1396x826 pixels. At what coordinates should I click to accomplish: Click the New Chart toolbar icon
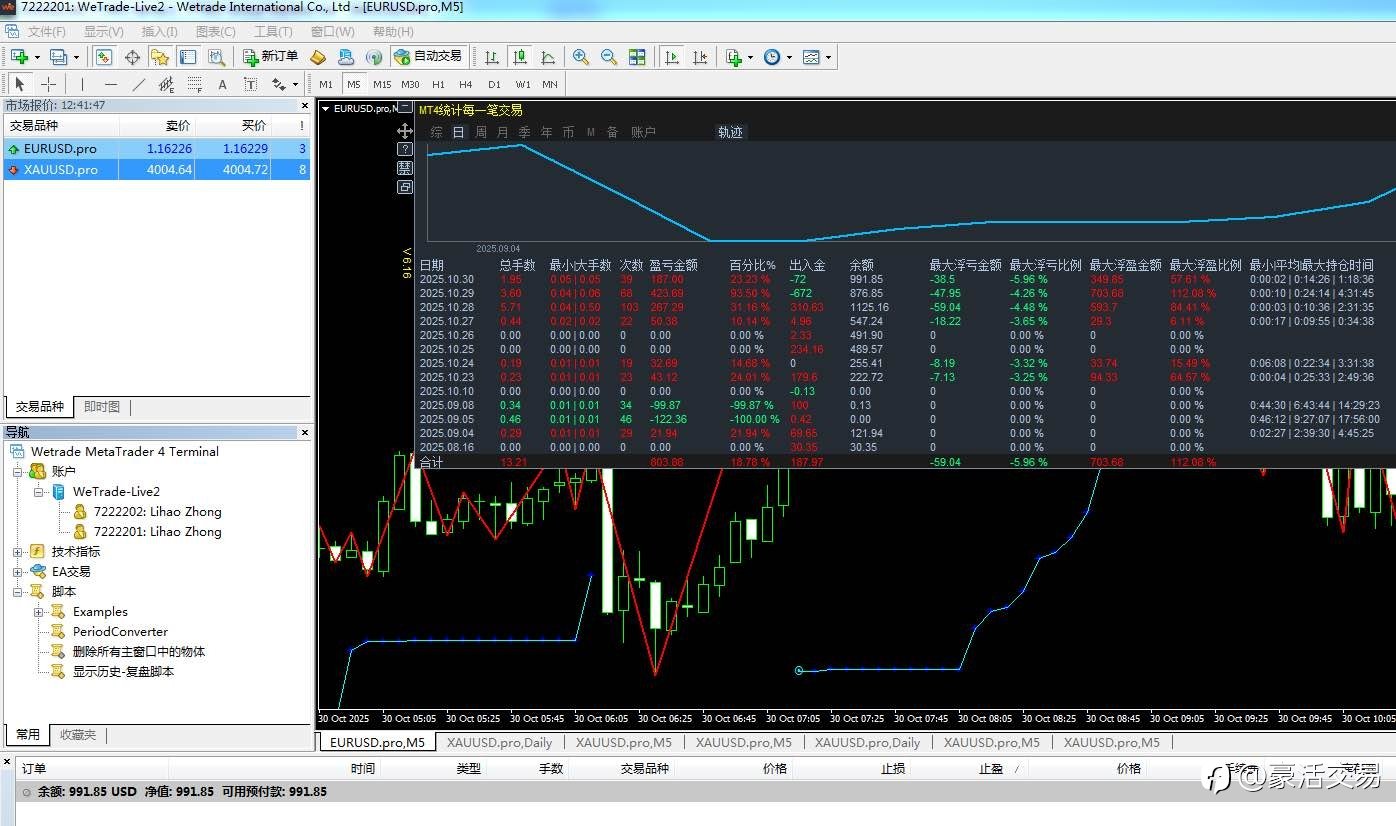[20, 57]
